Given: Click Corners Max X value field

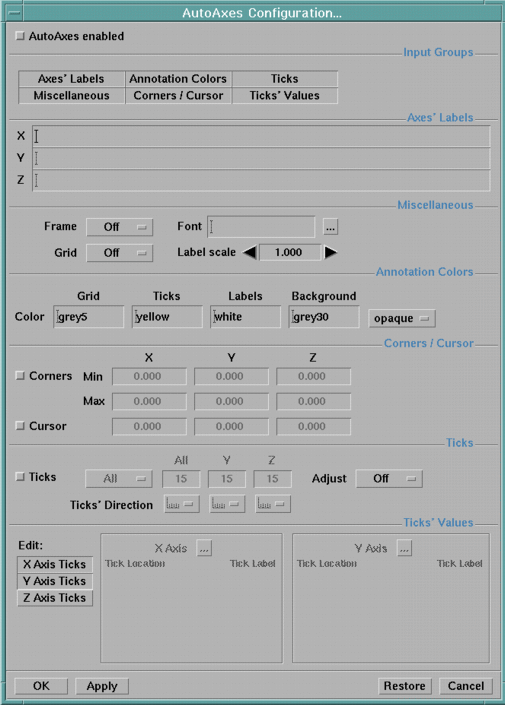Looking at the screenshot, I should [x=149, y=402].
